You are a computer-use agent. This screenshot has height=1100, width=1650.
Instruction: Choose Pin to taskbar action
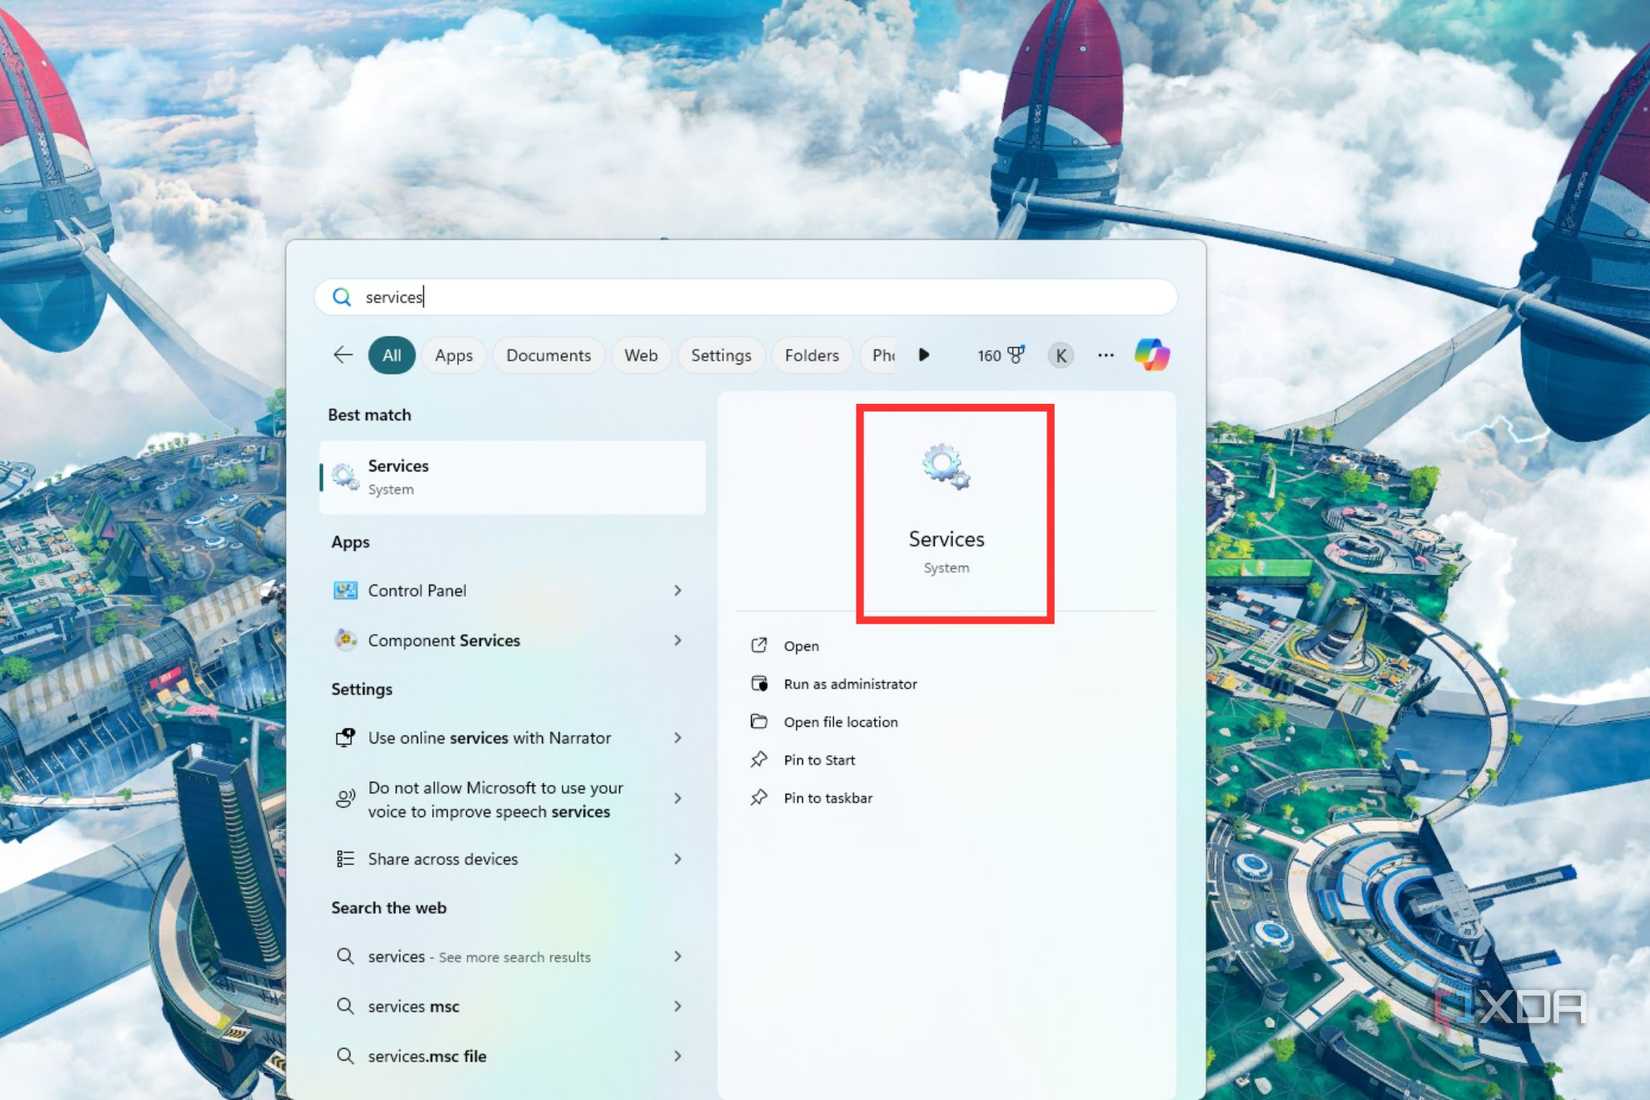click(828, 798)
